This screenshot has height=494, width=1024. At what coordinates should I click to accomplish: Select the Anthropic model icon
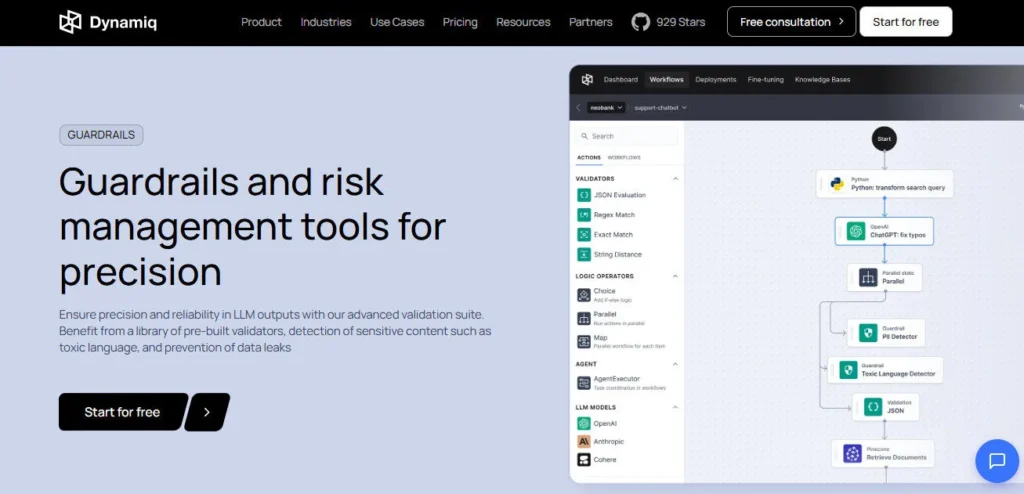point(584,442)
